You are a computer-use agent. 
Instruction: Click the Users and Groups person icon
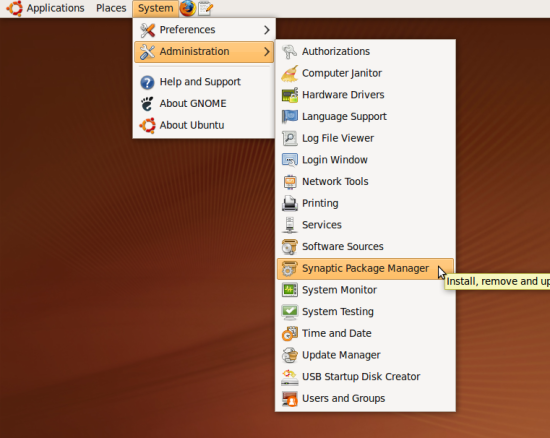click(x=290, y=399)
